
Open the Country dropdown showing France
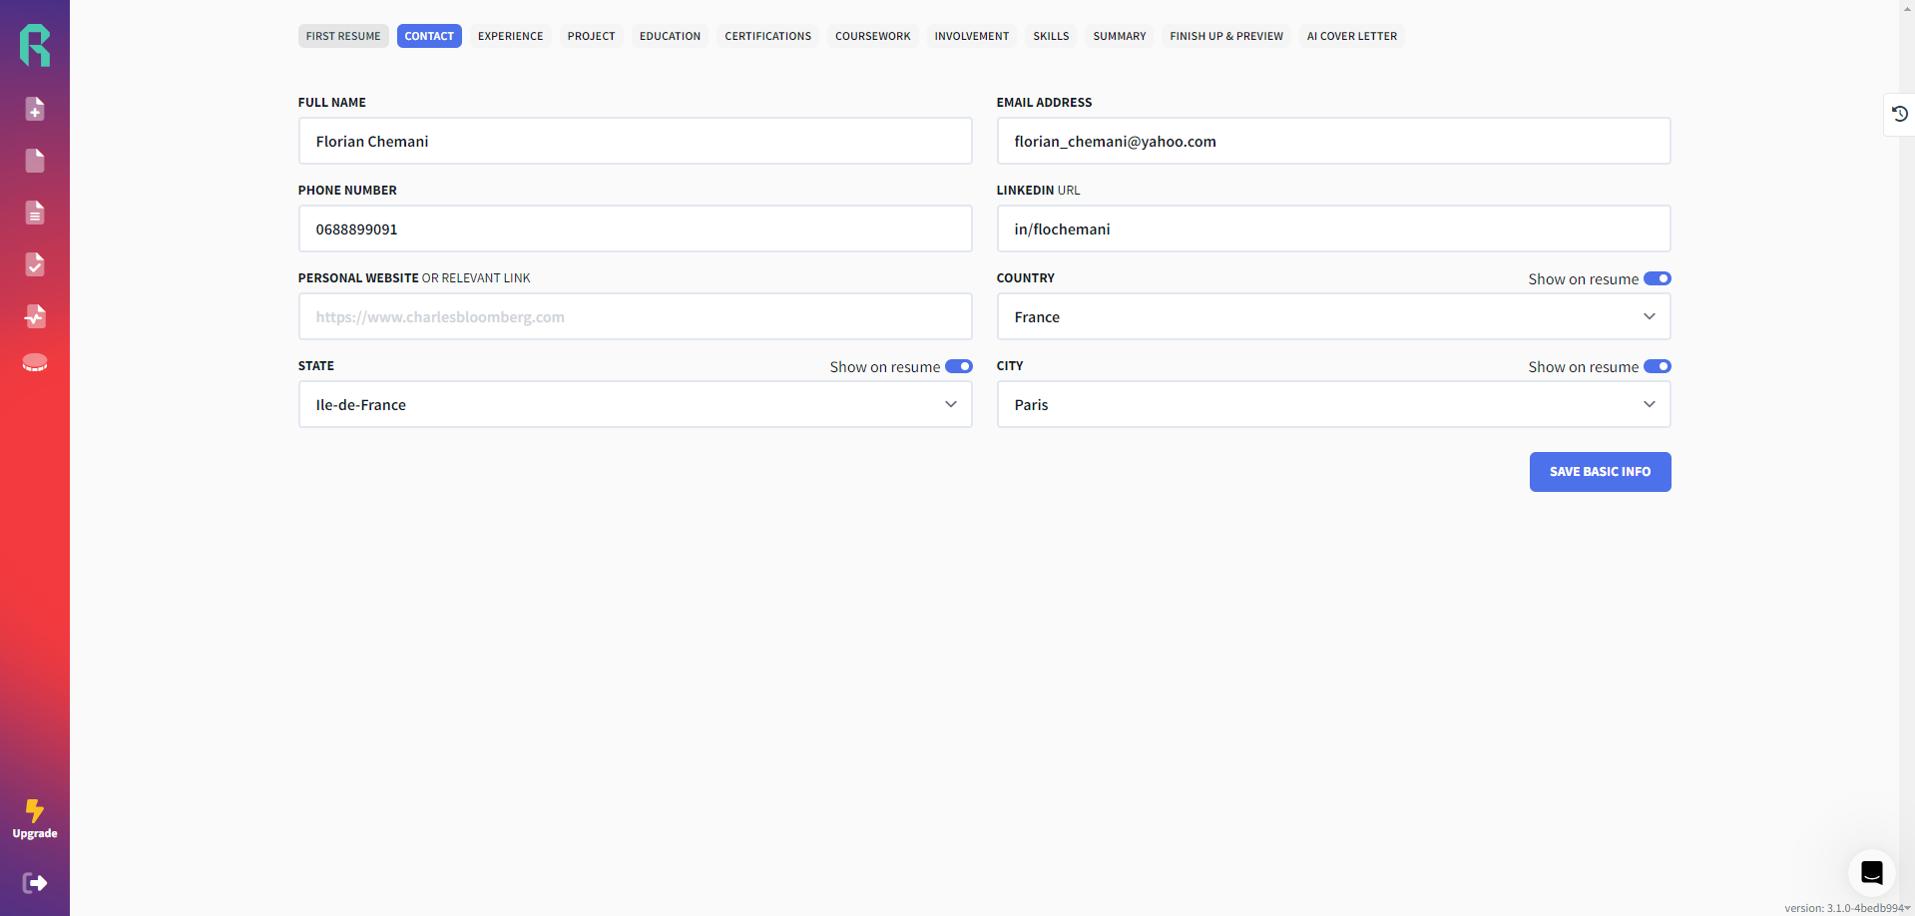point(1333,317)
